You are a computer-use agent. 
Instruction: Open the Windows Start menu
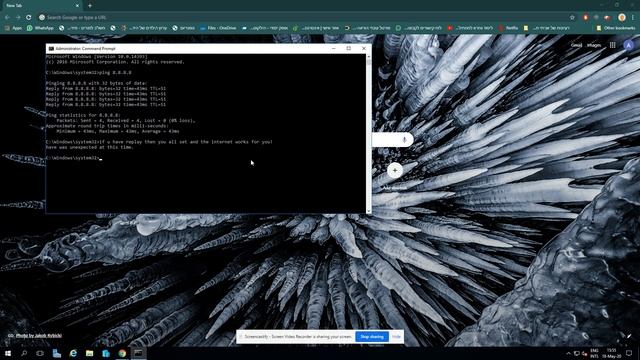click(x=8, y=353)
